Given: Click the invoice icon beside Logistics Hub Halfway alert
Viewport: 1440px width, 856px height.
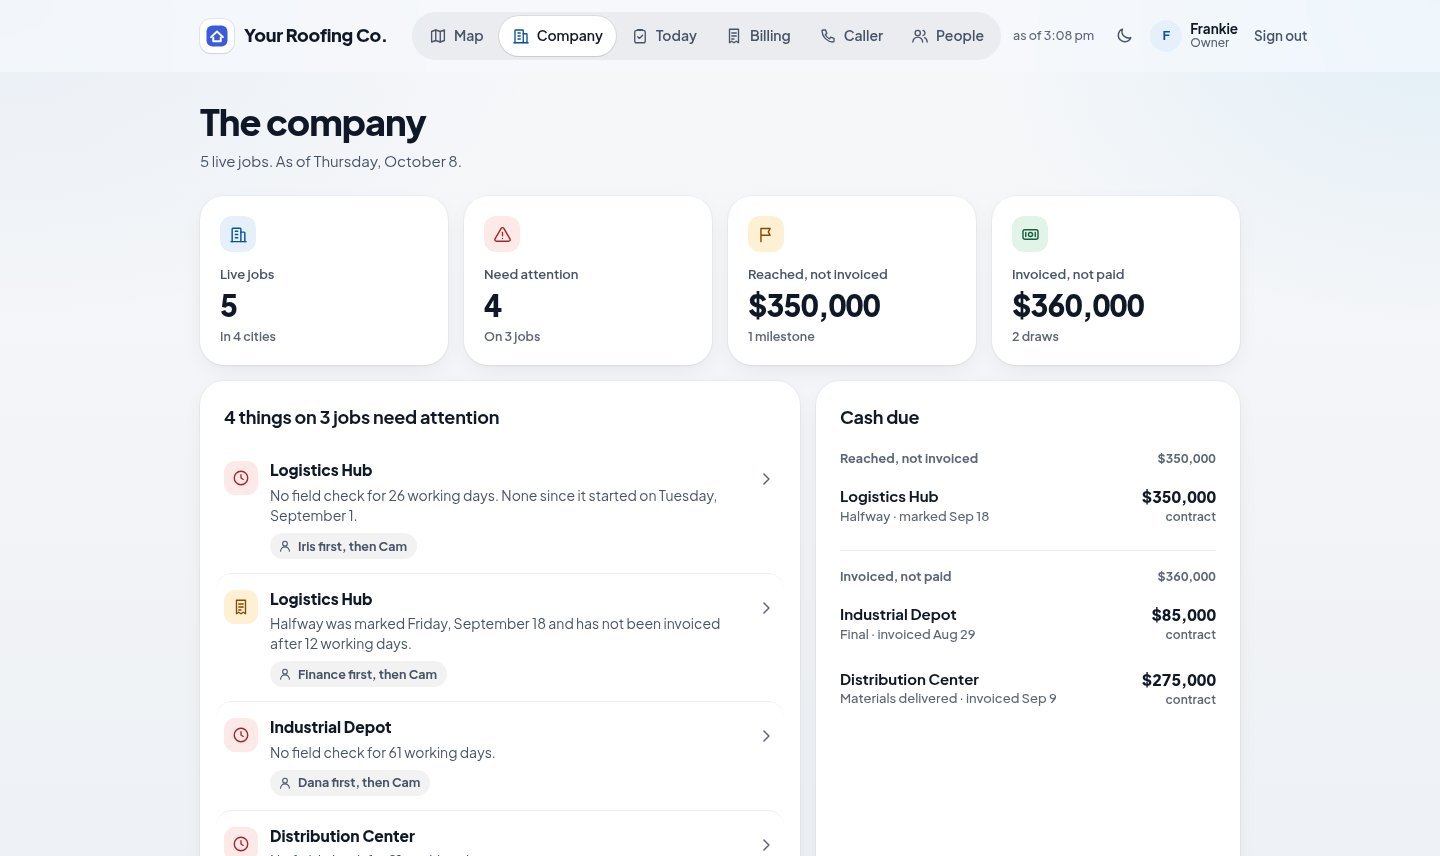Looking at the screenshot, I should click(241, 607).
